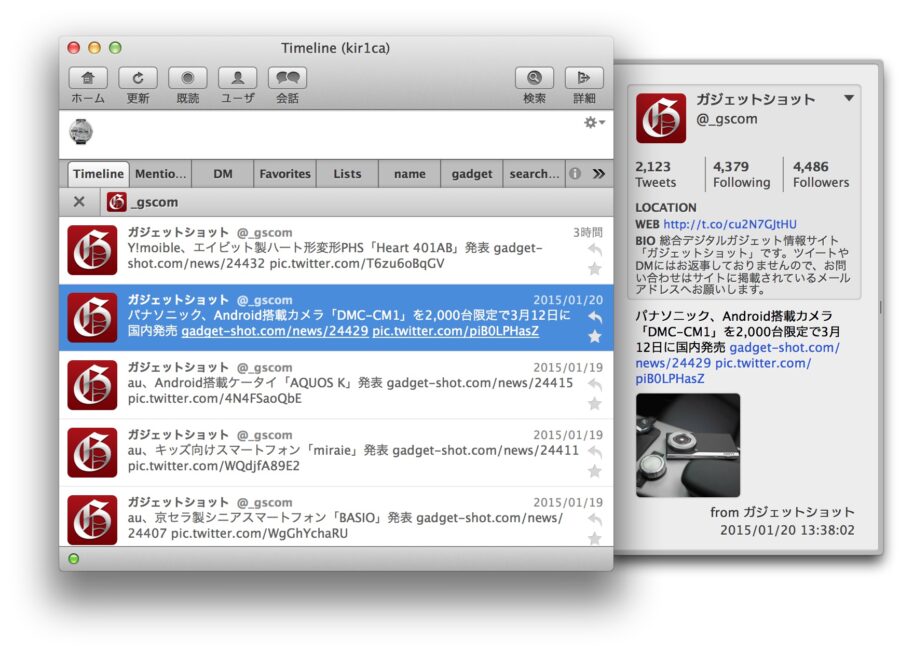Click avatar of Heart 401AB tweet
This screenshot has width=900, height=653.
tap(92, 250)
